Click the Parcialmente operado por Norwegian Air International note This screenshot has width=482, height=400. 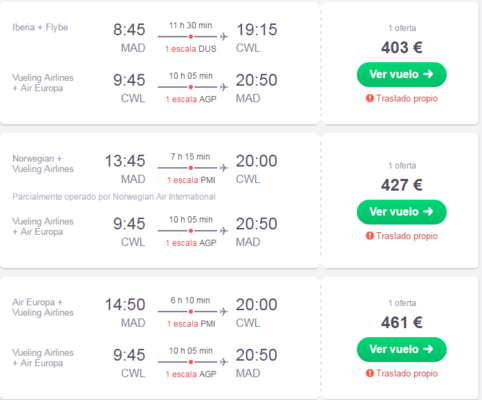pos(114,197)
